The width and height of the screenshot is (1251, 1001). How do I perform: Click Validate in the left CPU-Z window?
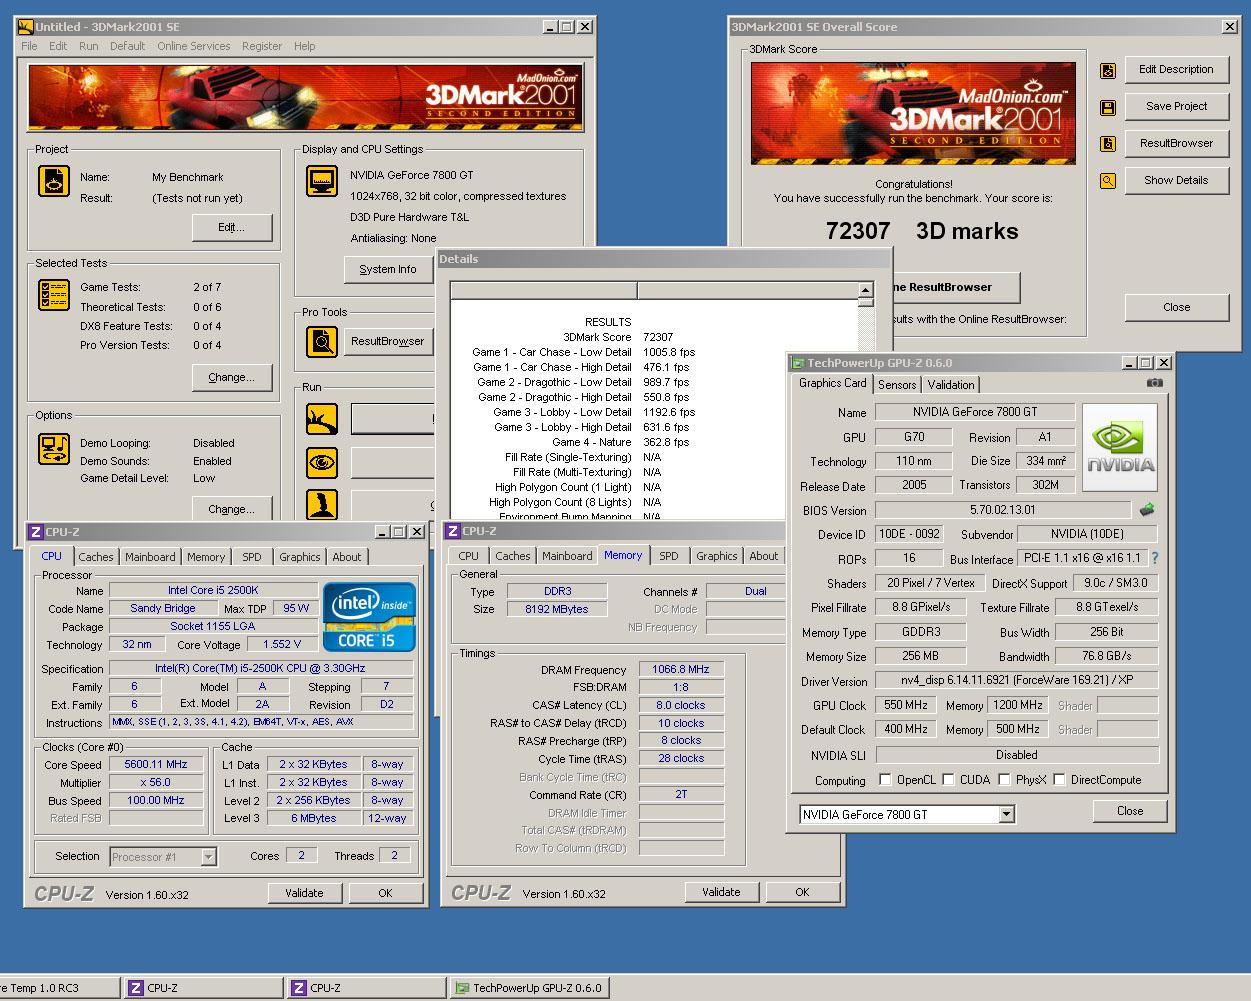(305, 893)
